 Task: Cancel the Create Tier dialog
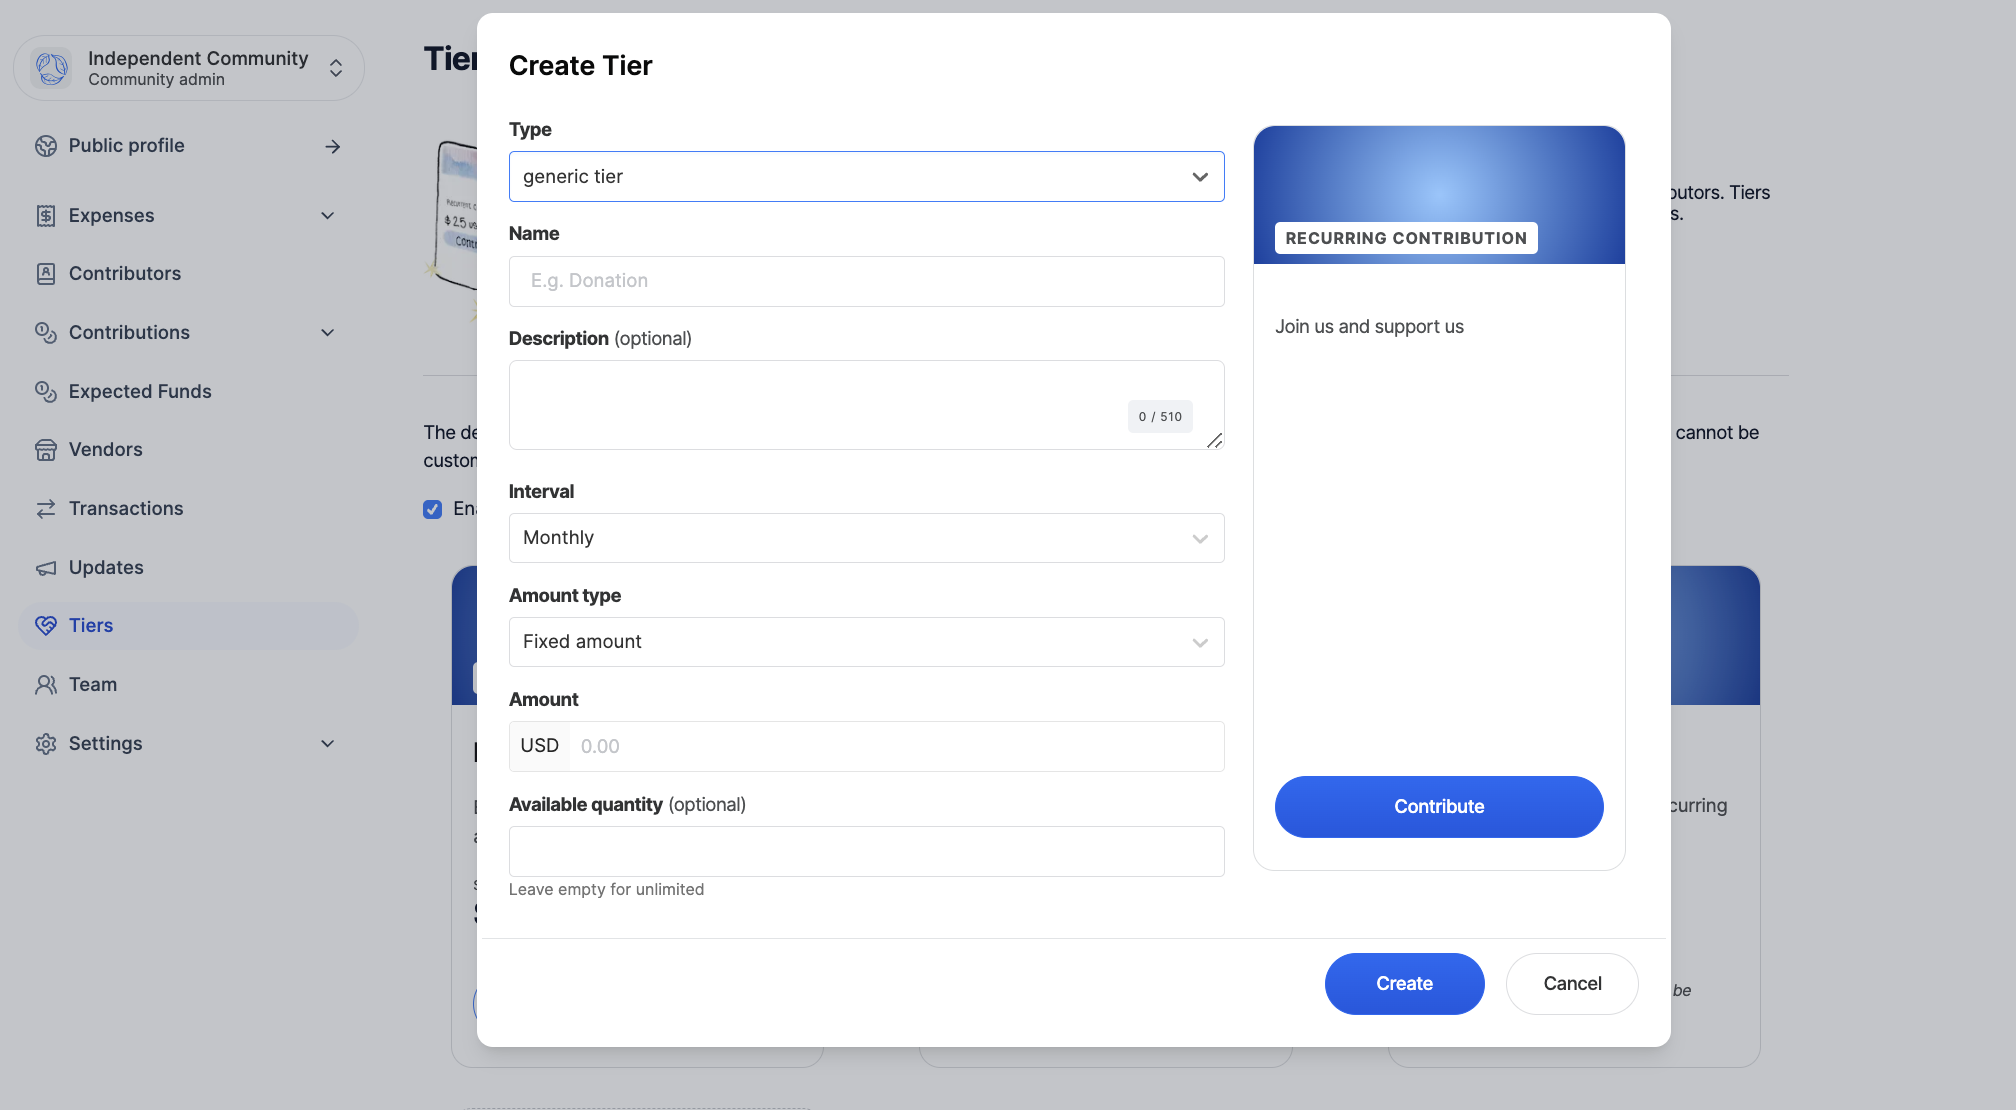[x=1572, y=984]
